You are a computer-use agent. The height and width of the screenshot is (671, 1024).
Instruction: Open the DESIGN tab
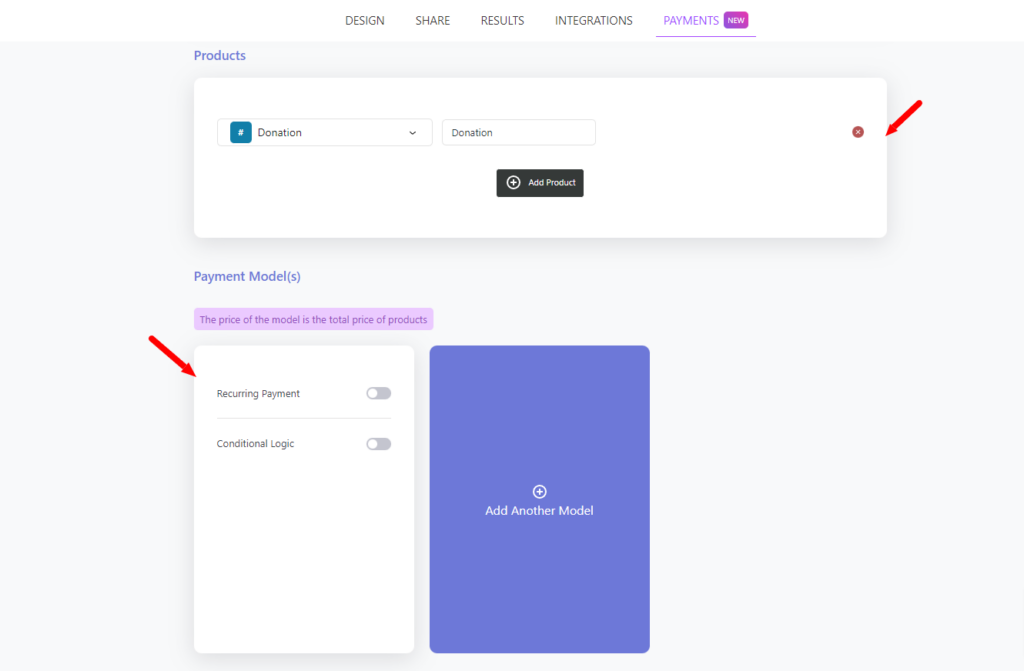pyautogui.click(x=364, y=21)
